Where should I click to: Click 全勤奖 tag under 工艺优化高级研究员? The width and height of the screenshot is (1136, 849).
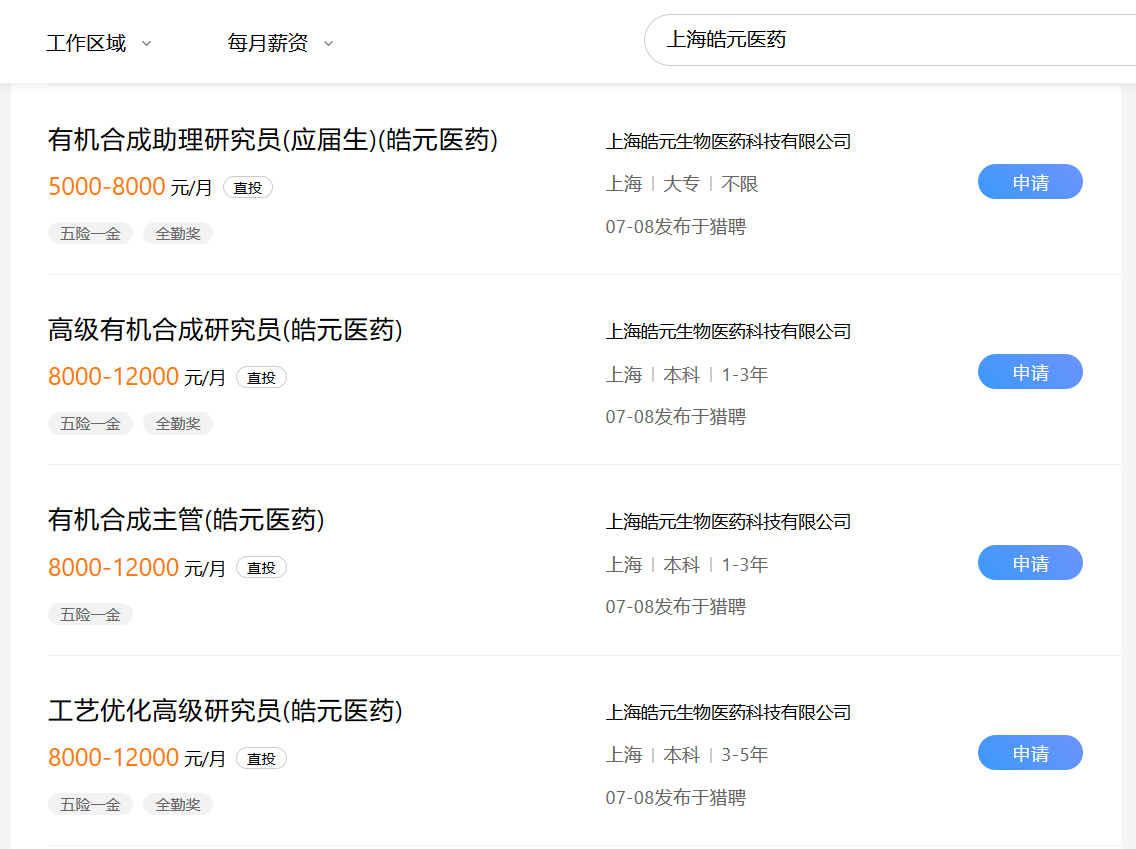[178, 804]
